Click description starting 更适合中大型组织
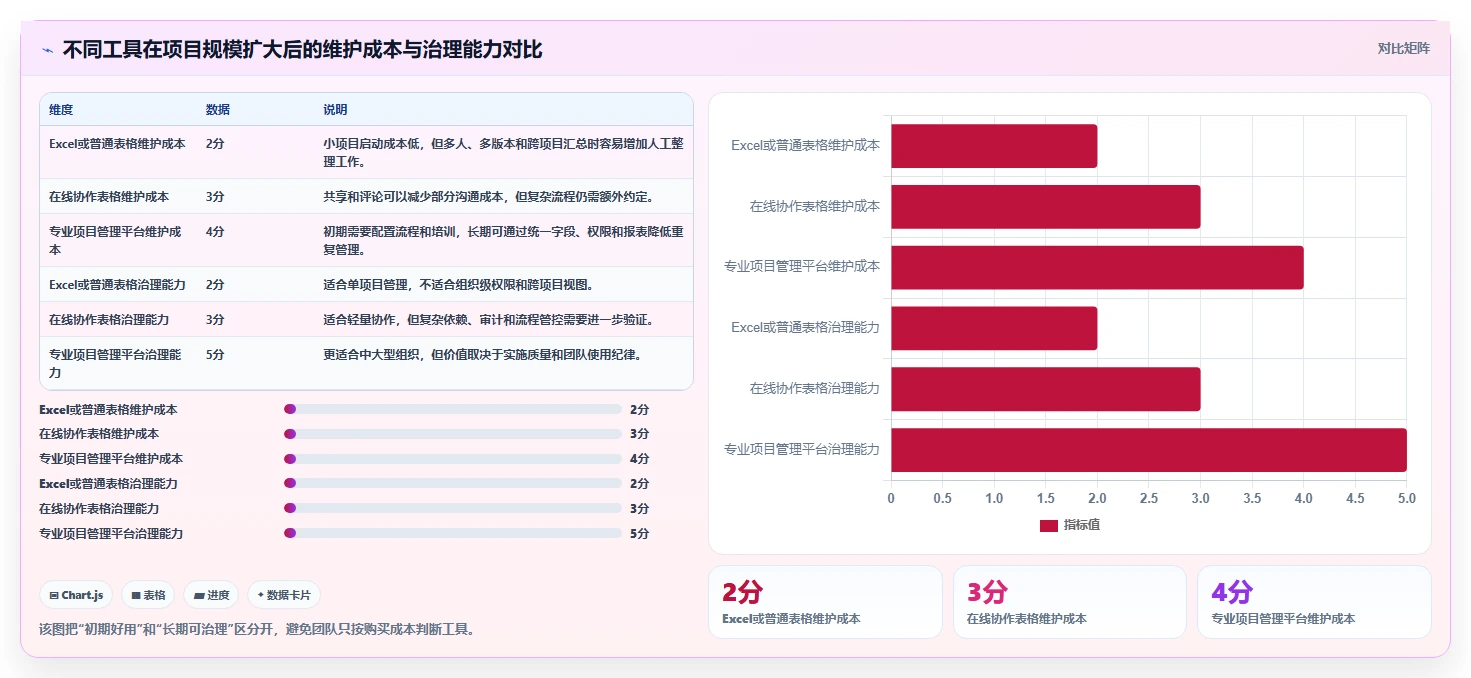Image resolution: width=1471 pixels, height=678 pixels. (482, 354)
